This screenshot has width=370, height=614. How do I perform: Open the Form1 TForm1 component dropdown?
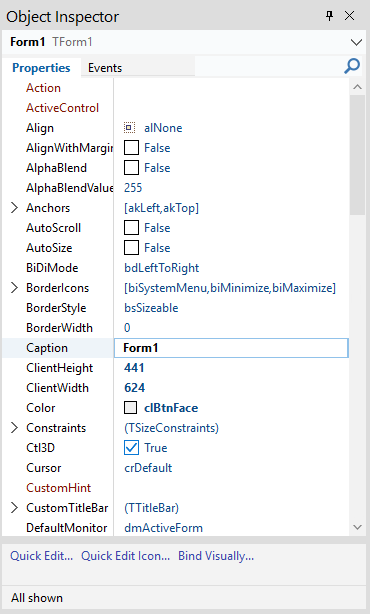(x=356, y=42)
